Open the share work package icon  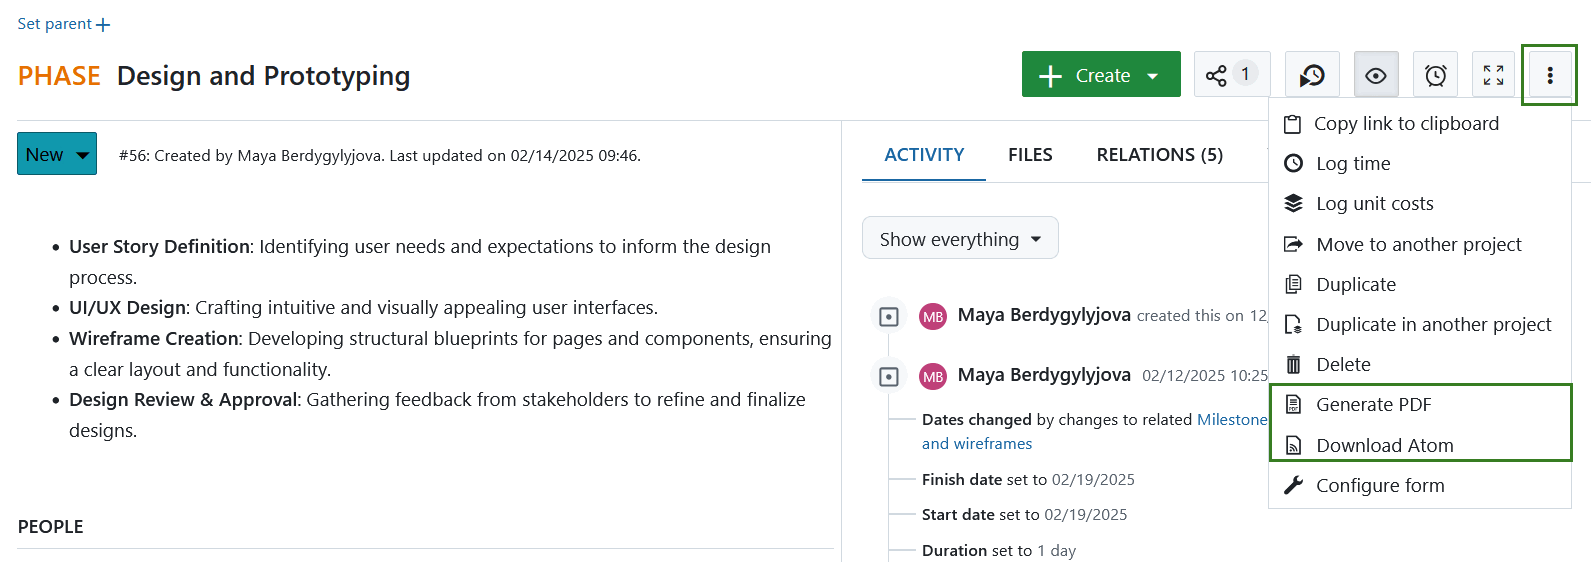coord(1231,75)
